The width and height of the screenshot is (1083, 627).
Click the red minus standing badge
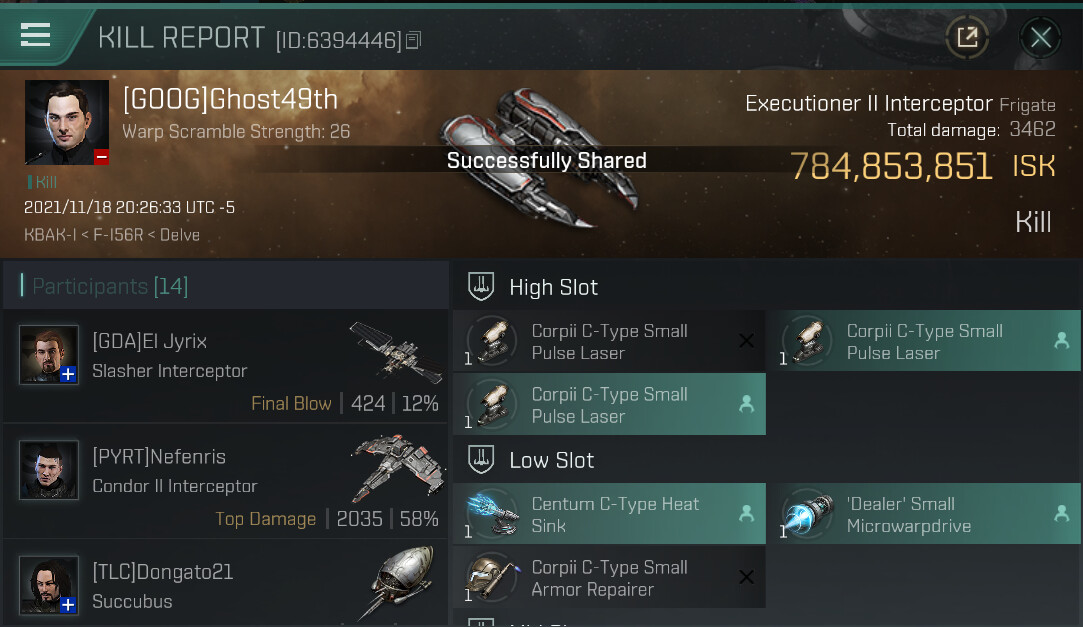click(101, 157)
